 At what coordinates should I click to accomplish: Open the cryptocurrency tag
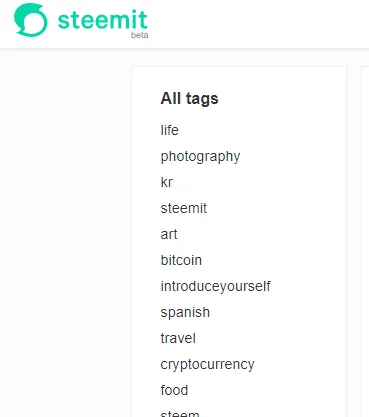tap(207, 365)
